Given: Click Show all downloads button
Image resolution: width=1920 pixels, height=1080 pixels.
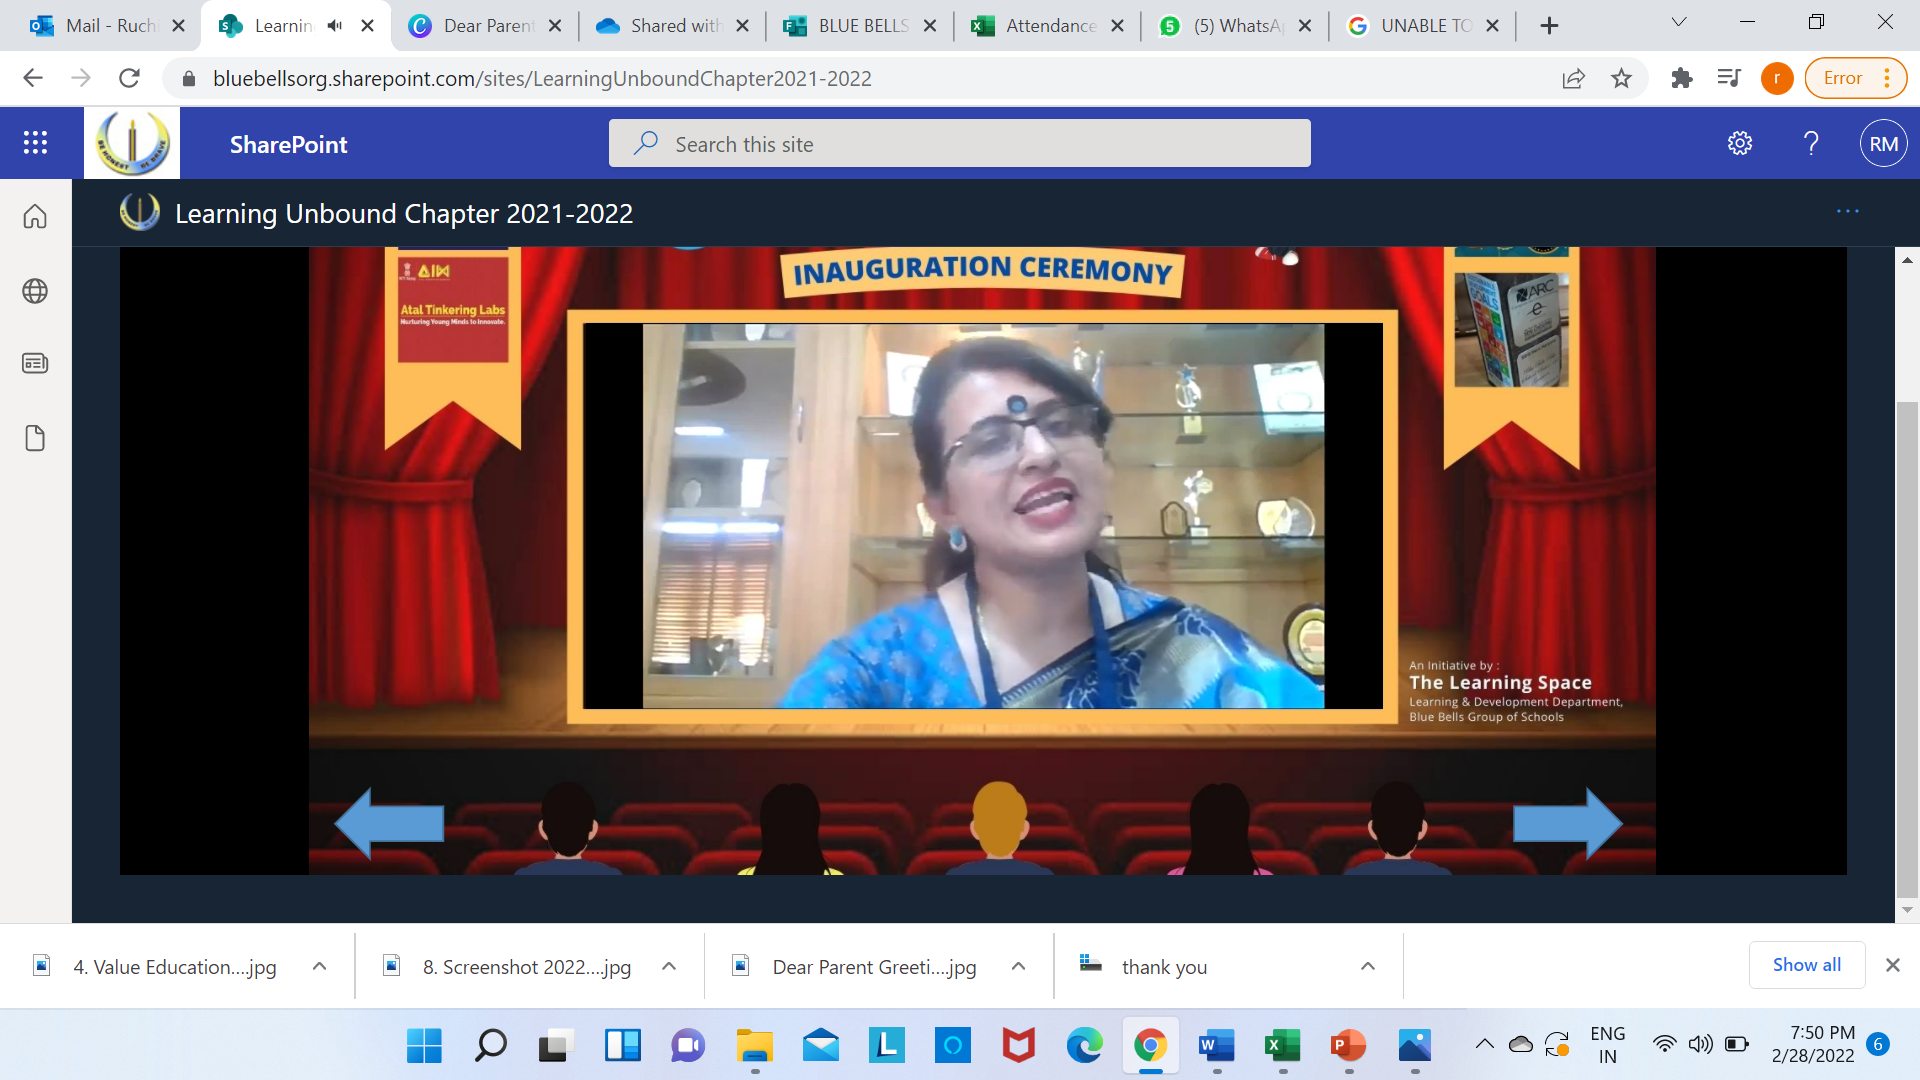Looking at the screenshot, I should pyautogui.click(x=1806, y=964).
